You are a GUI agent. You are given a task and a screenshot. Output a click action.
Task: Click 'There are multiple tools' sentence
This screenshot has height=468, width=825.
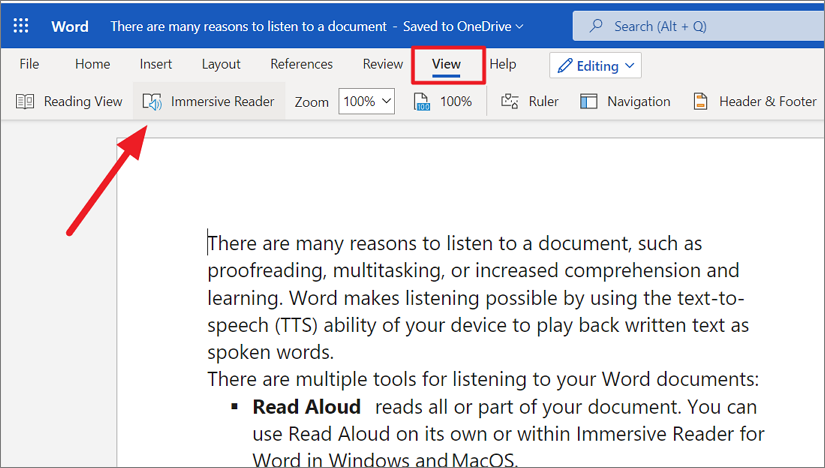point(483,379)
